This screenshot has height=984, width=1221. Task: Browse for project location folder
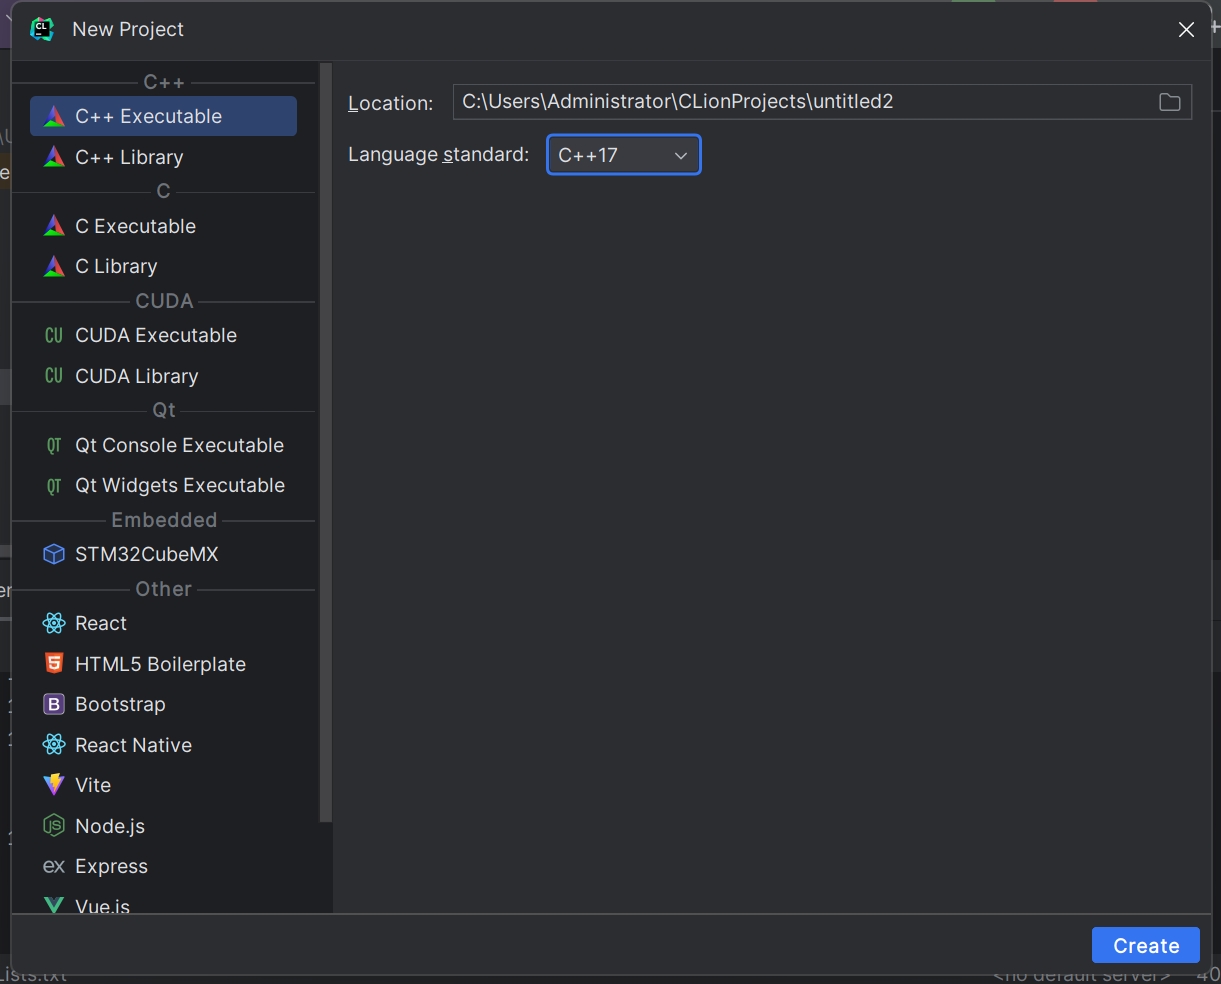click(1169, 102)
